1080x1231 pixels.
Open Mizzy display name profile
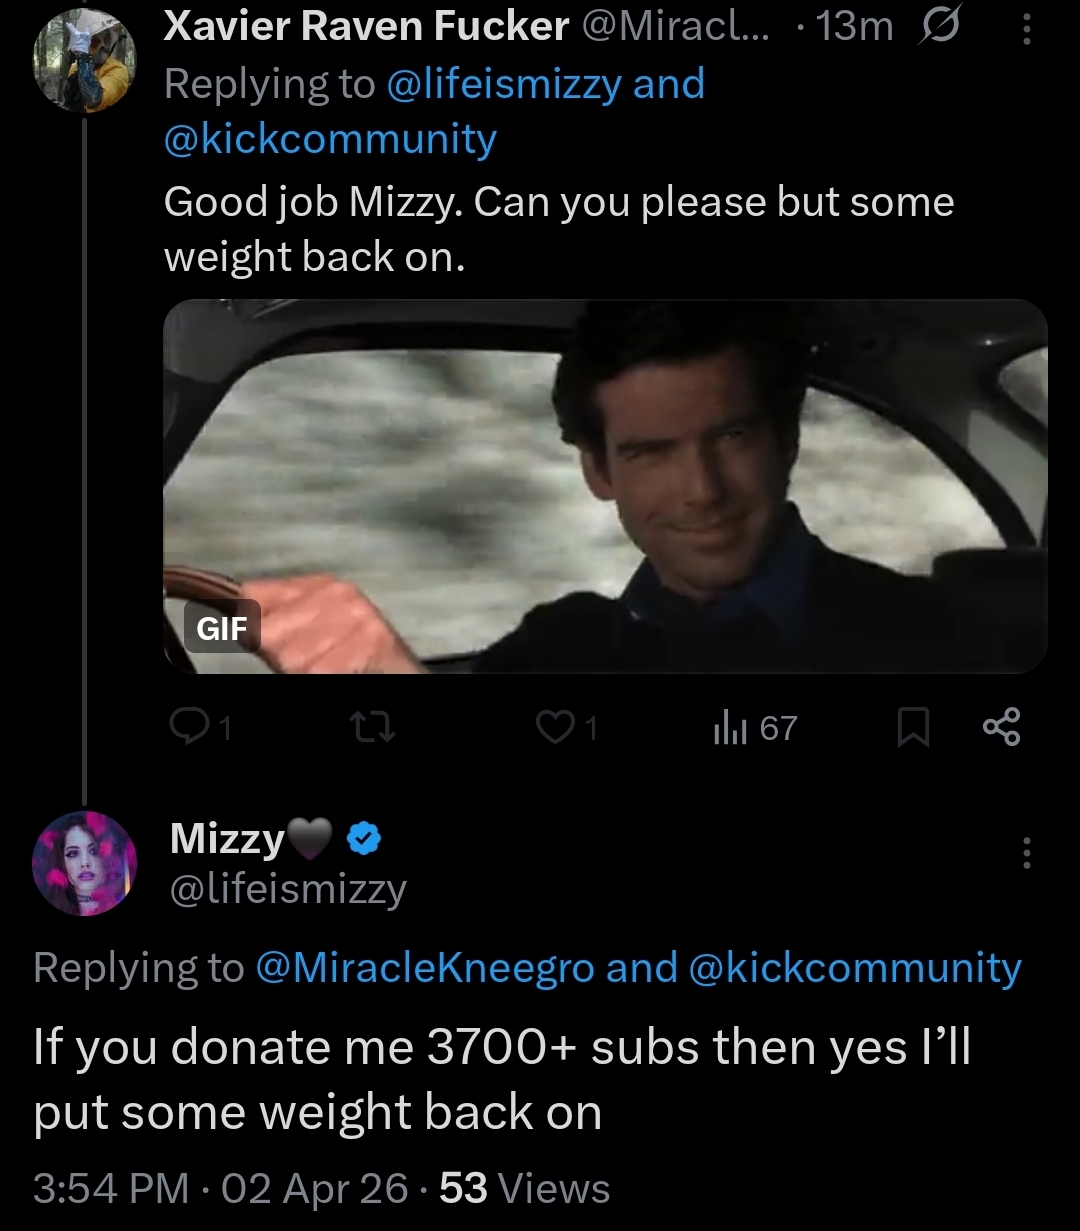[228, 838]
